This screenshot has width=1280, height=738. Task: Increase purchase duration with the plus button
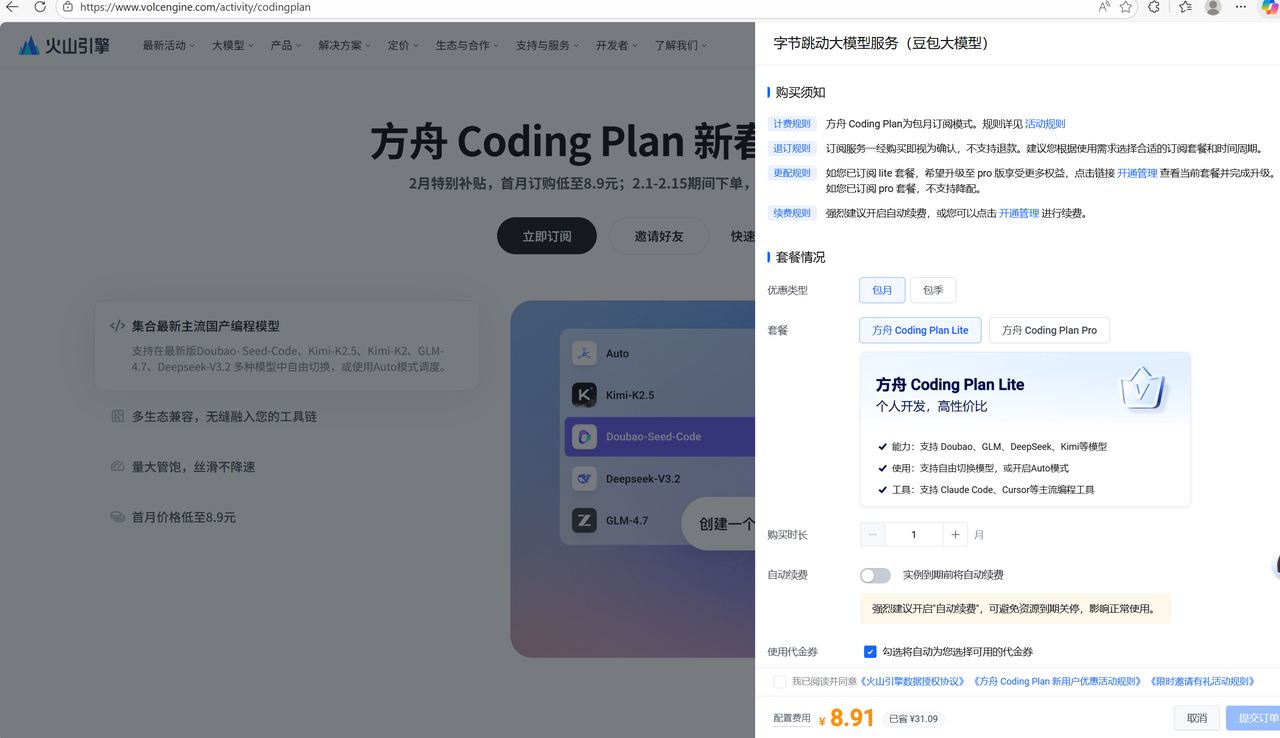click(955, 535)
